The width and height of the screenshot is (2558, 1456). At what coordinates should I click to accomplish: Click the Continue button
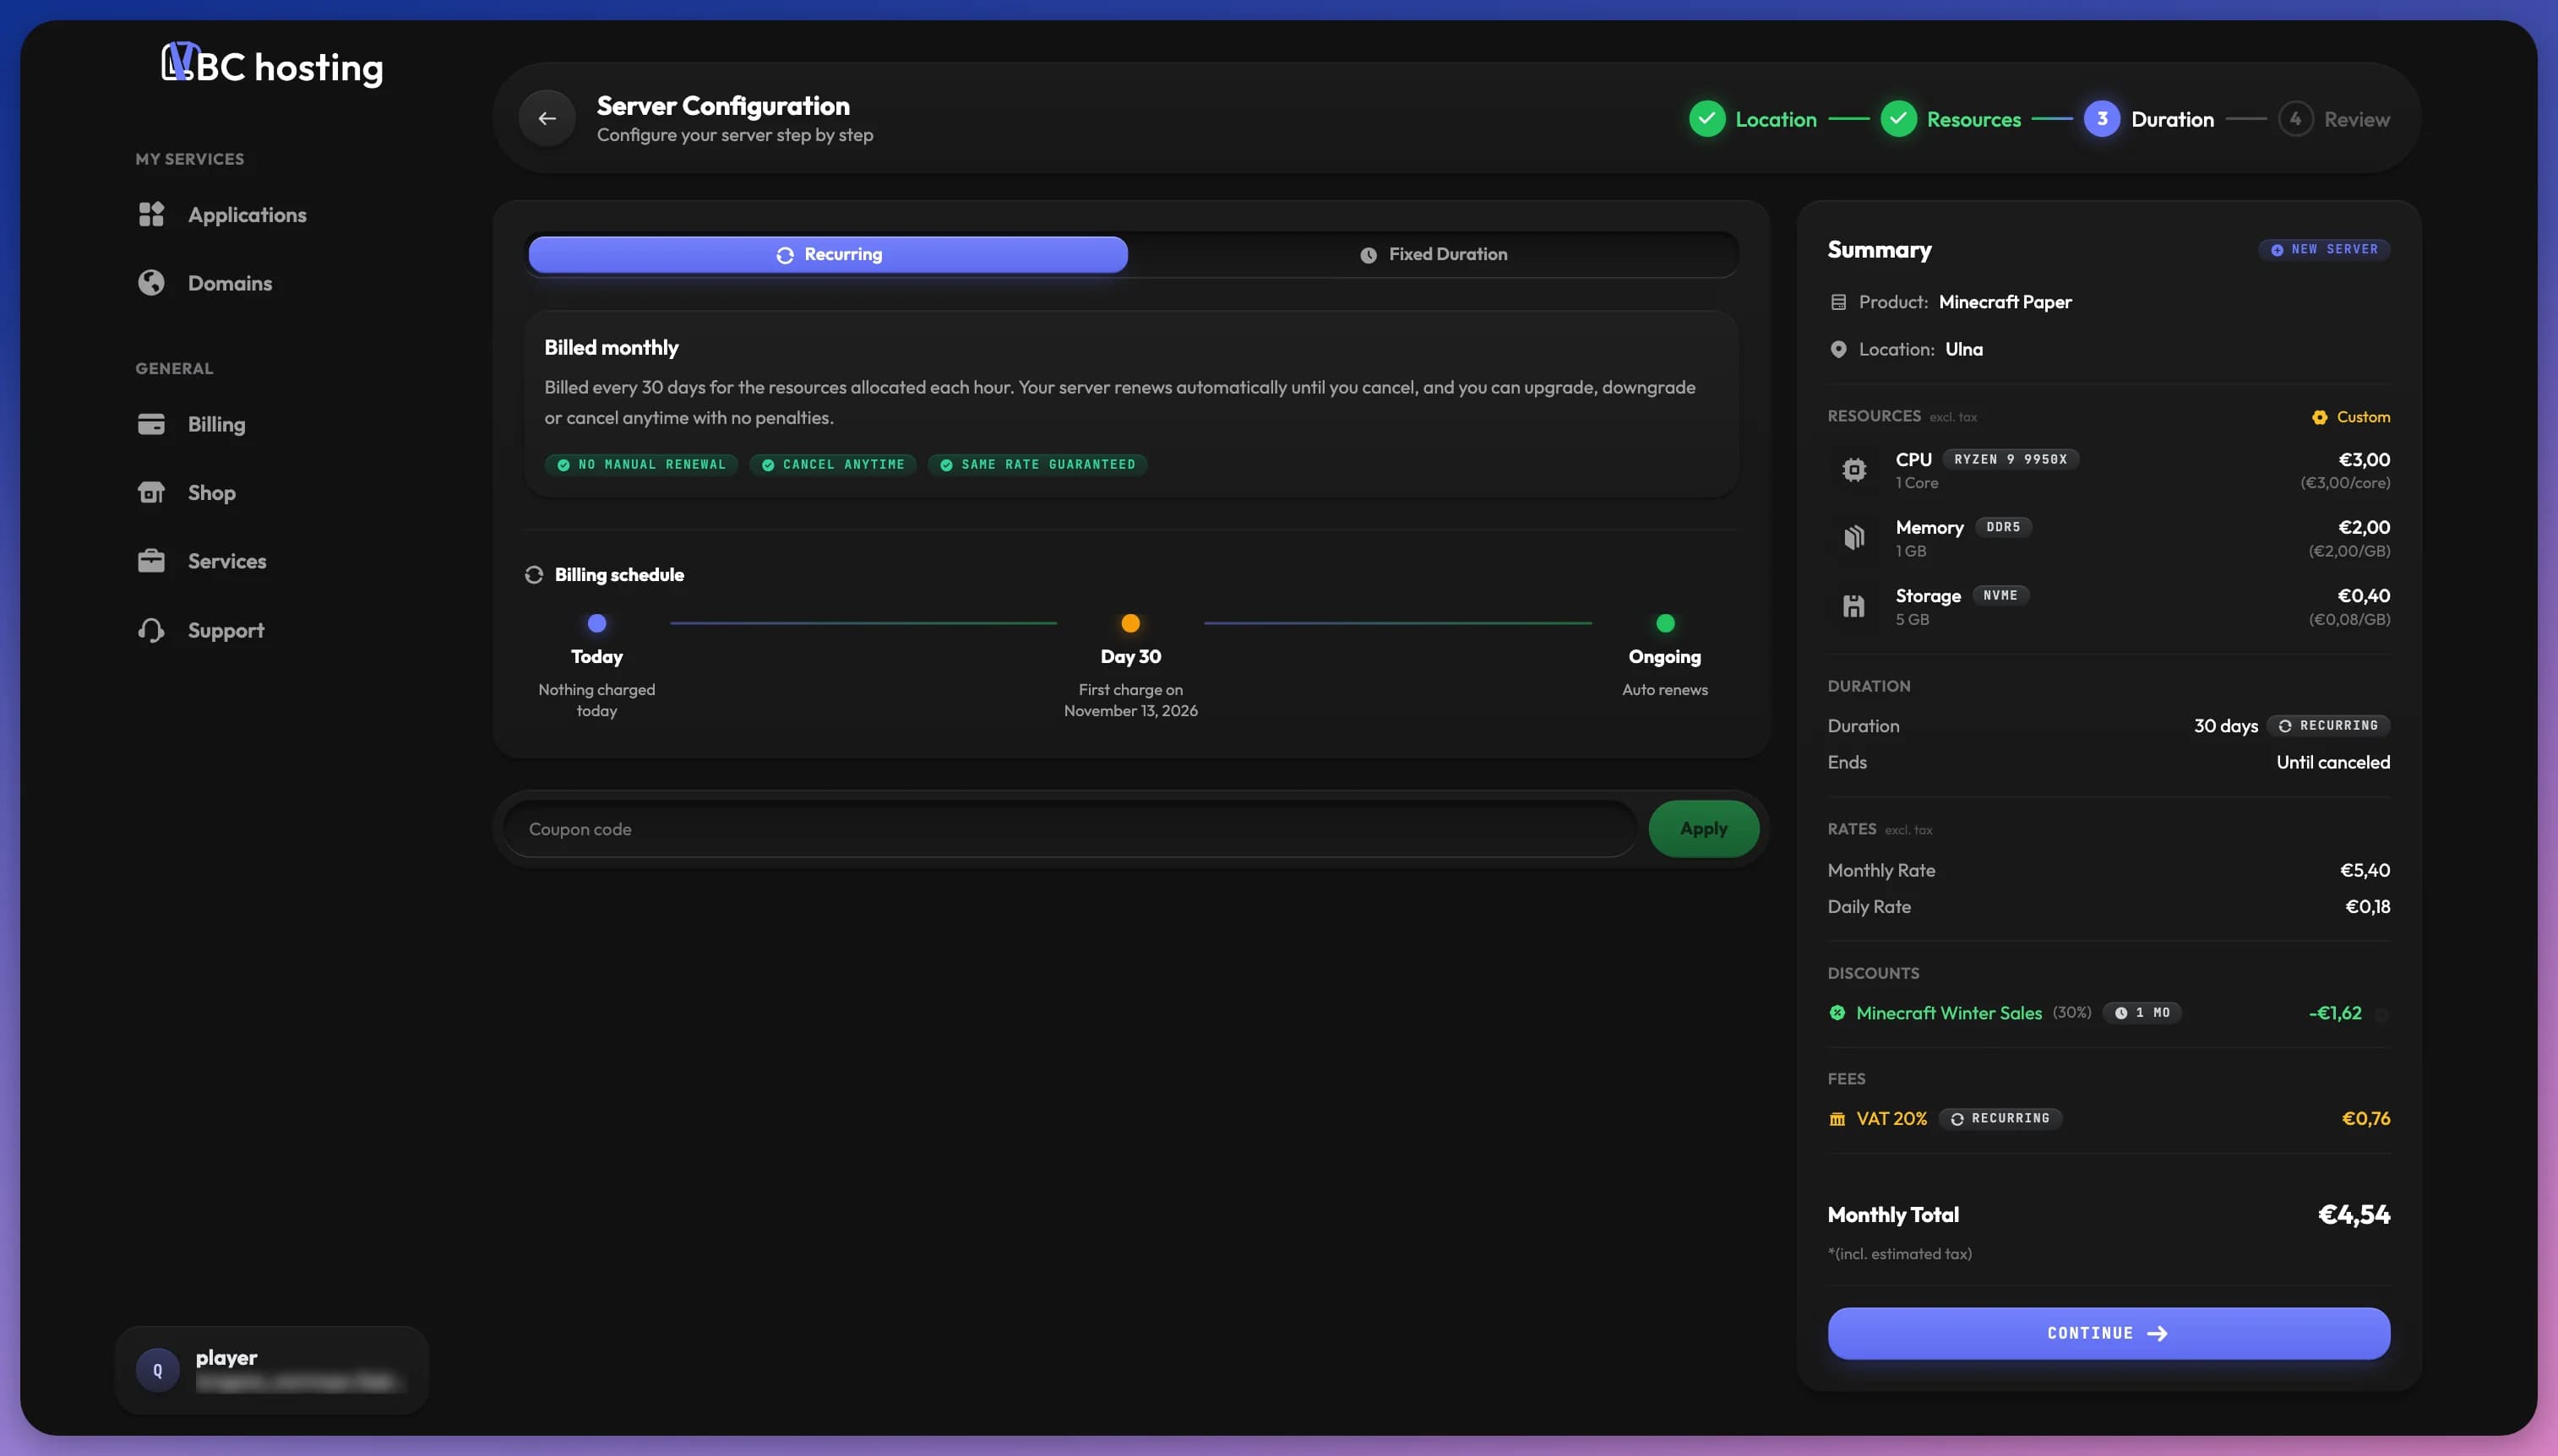2108,1333
